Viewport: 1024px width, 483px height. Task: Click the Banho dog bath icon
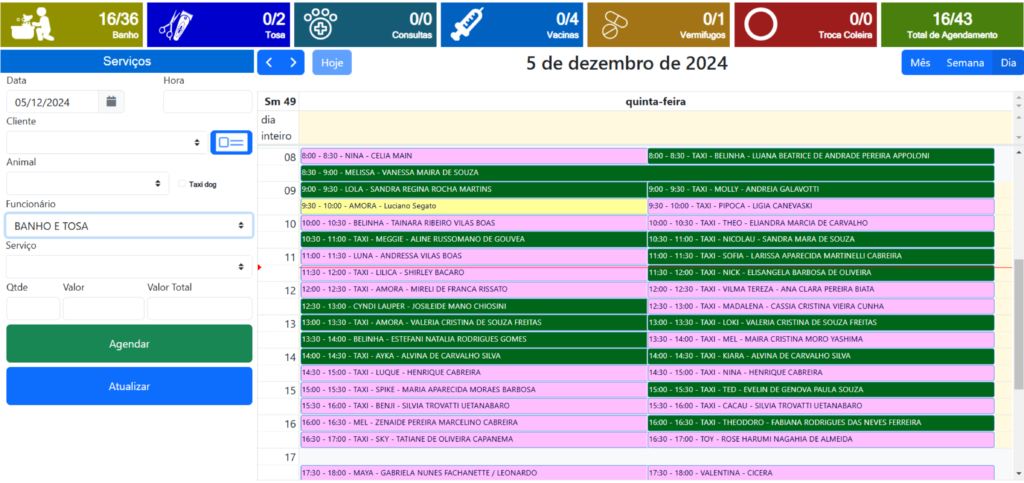(30, 23)
